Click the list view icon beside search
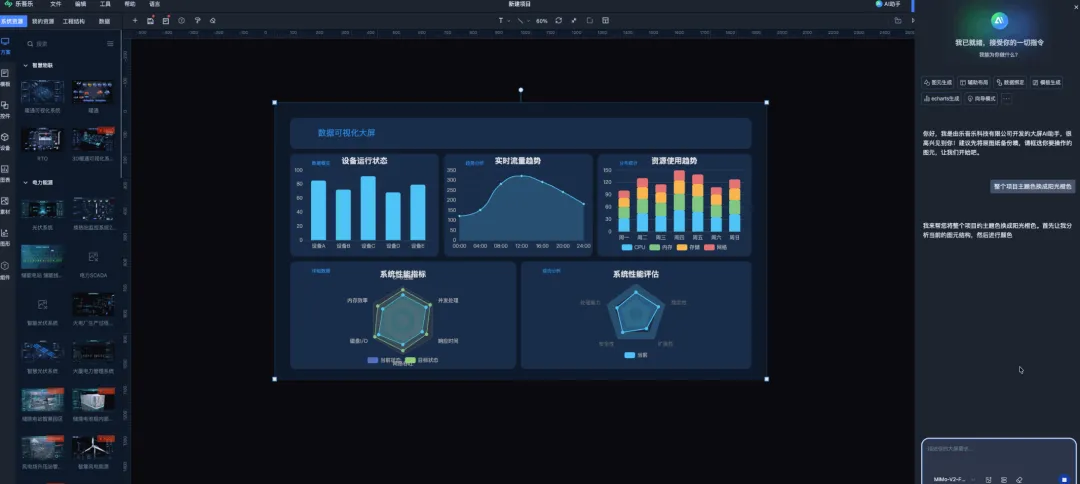1080x484 pixels. click(110, 43)
